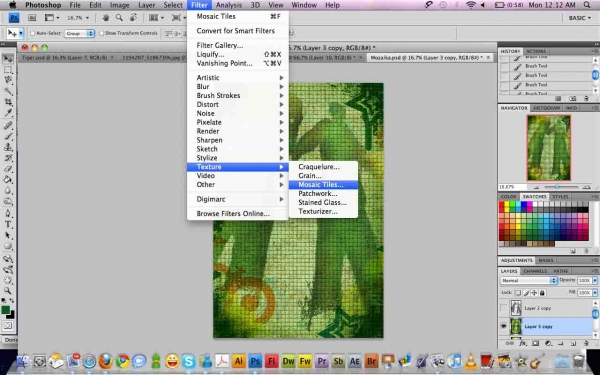
Task: Toggle Lock image pixels brush icon
Action: (526, 293)
